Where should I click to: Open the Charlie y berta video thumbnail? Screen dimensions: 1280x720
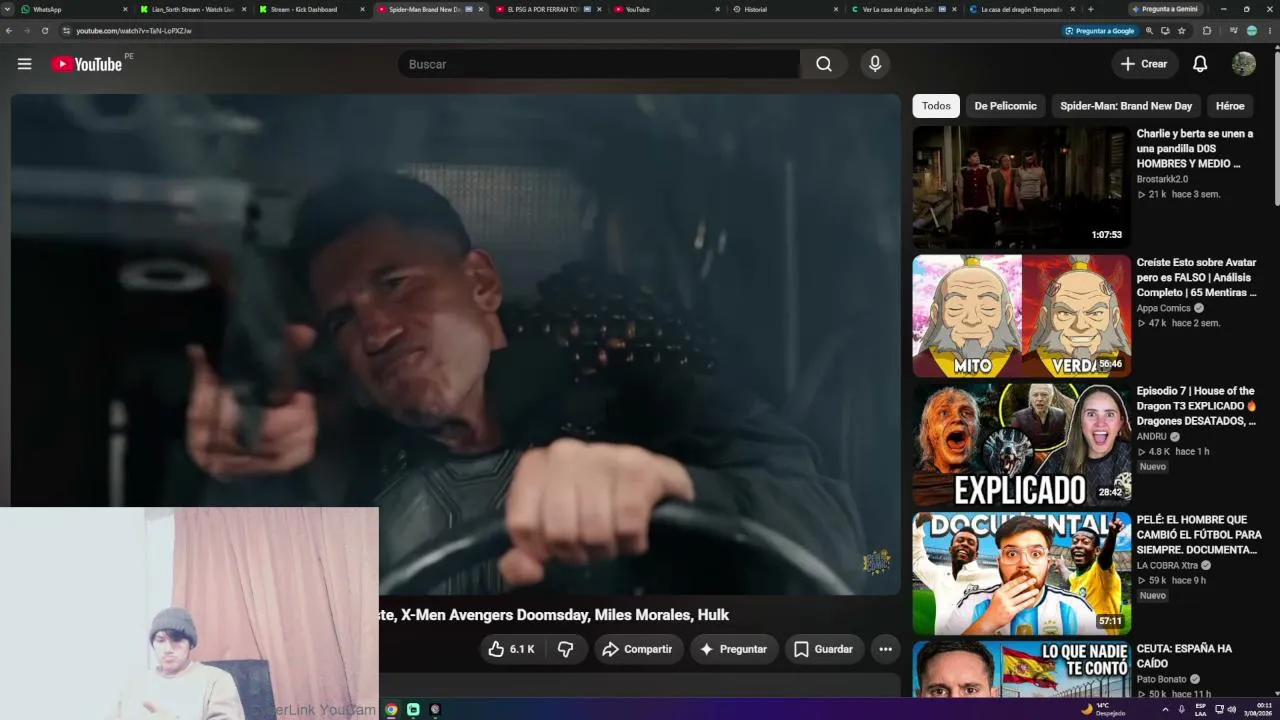1021,187
